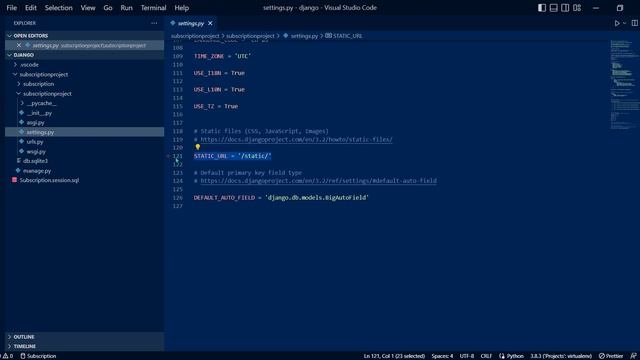Open the Terminal menu
Image resolution: width=640 pixels, height=360 pixels.
153,8
